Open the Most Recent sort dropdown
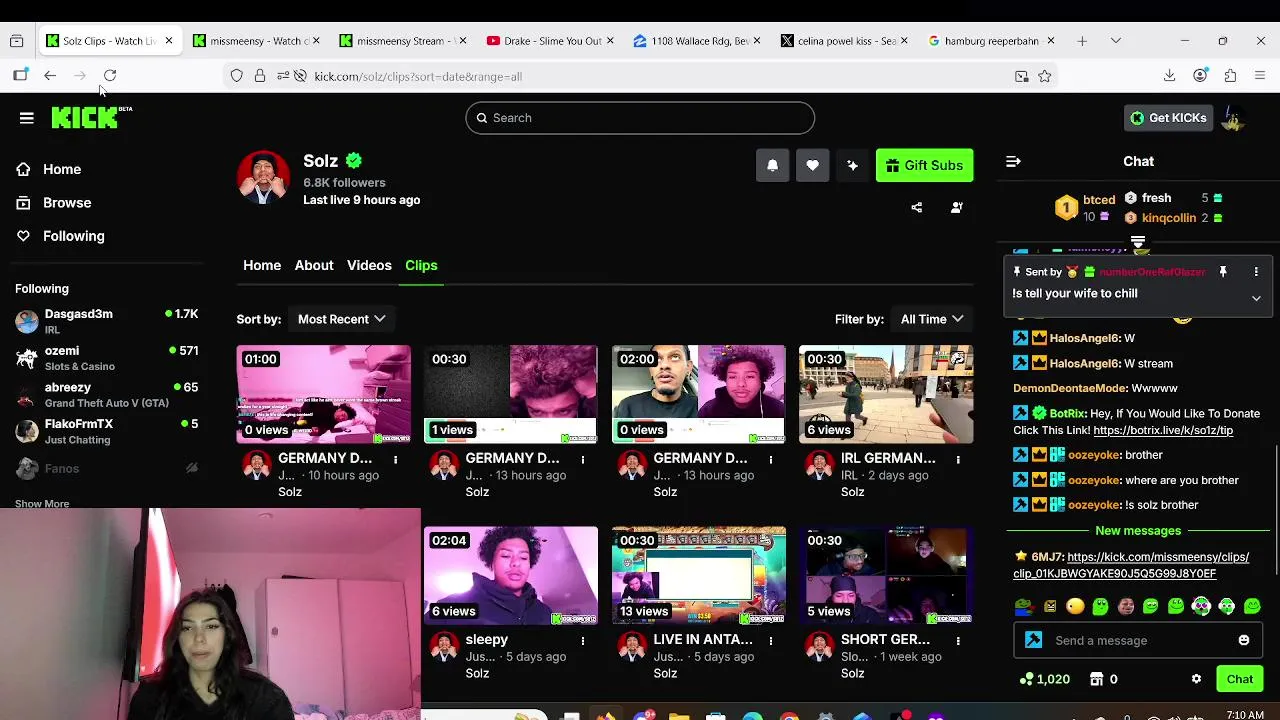 click(x=341, y=319)
